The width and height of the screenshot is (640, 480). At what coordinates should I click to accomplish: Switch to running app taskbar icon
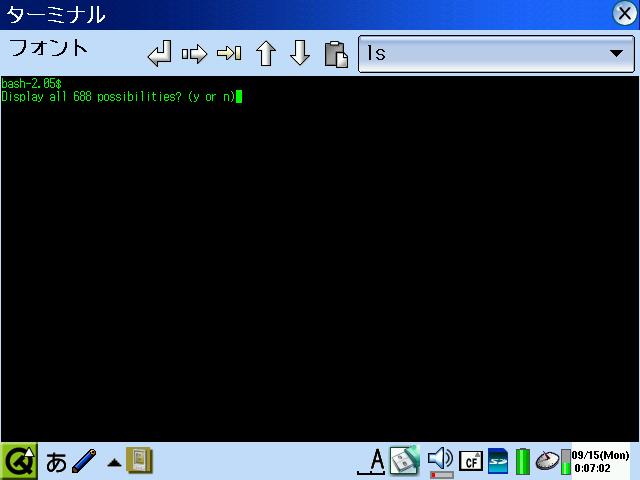pyautogui.click(x=139, y=460)
